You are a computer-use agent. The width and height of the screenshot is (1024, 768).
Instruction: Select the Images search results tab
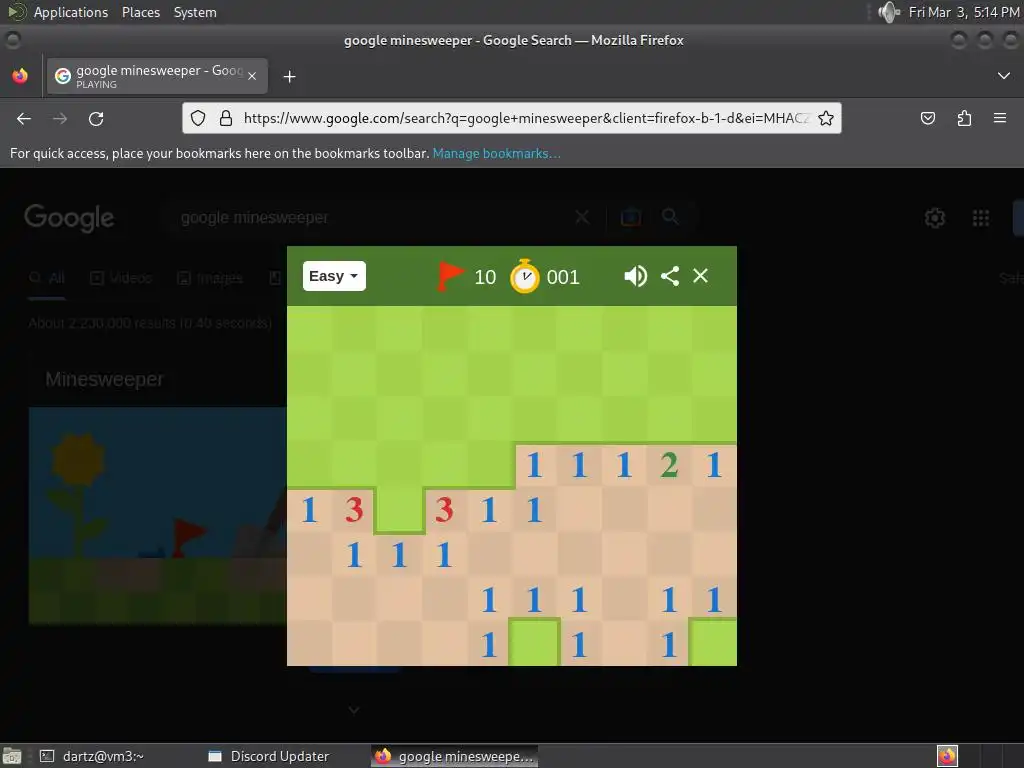[x=210, y=278]
